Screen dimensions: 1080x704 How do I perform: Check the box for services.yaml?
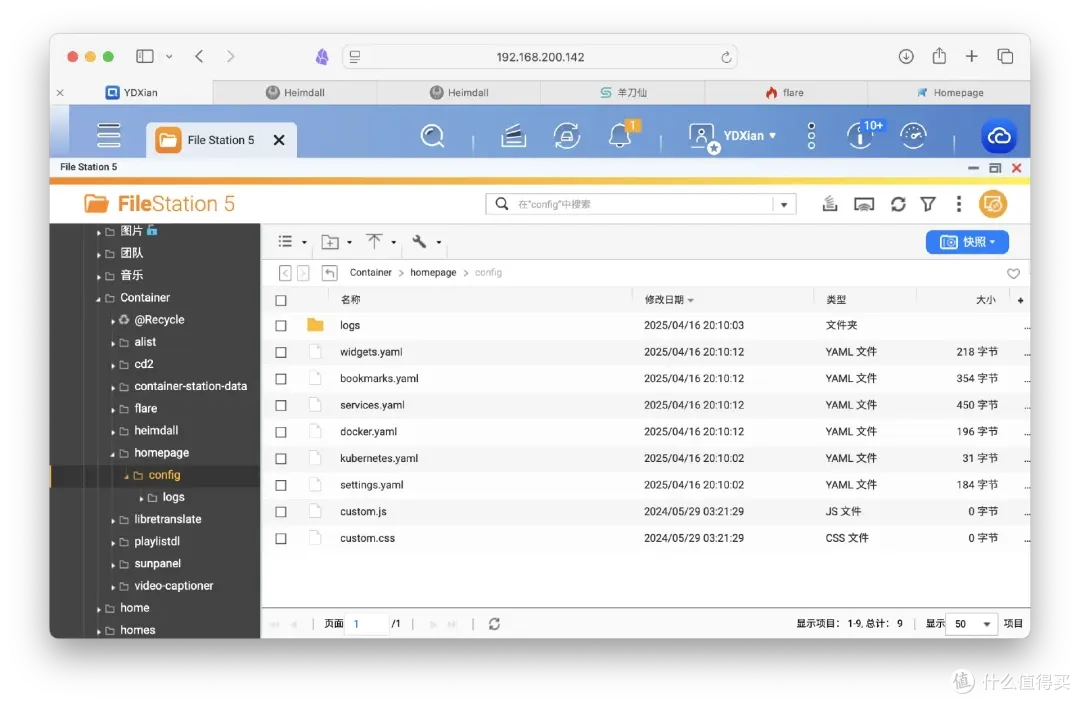click(281, 406)
